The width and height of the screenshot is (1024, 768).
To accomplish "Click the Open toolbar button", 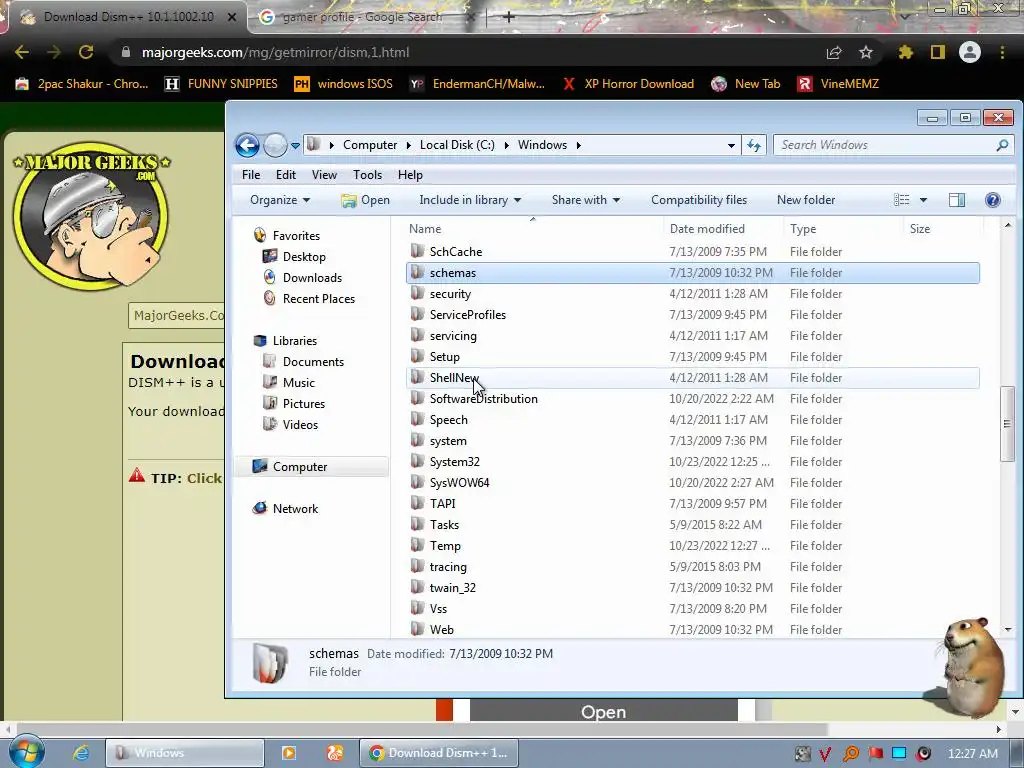I will 365,200.
